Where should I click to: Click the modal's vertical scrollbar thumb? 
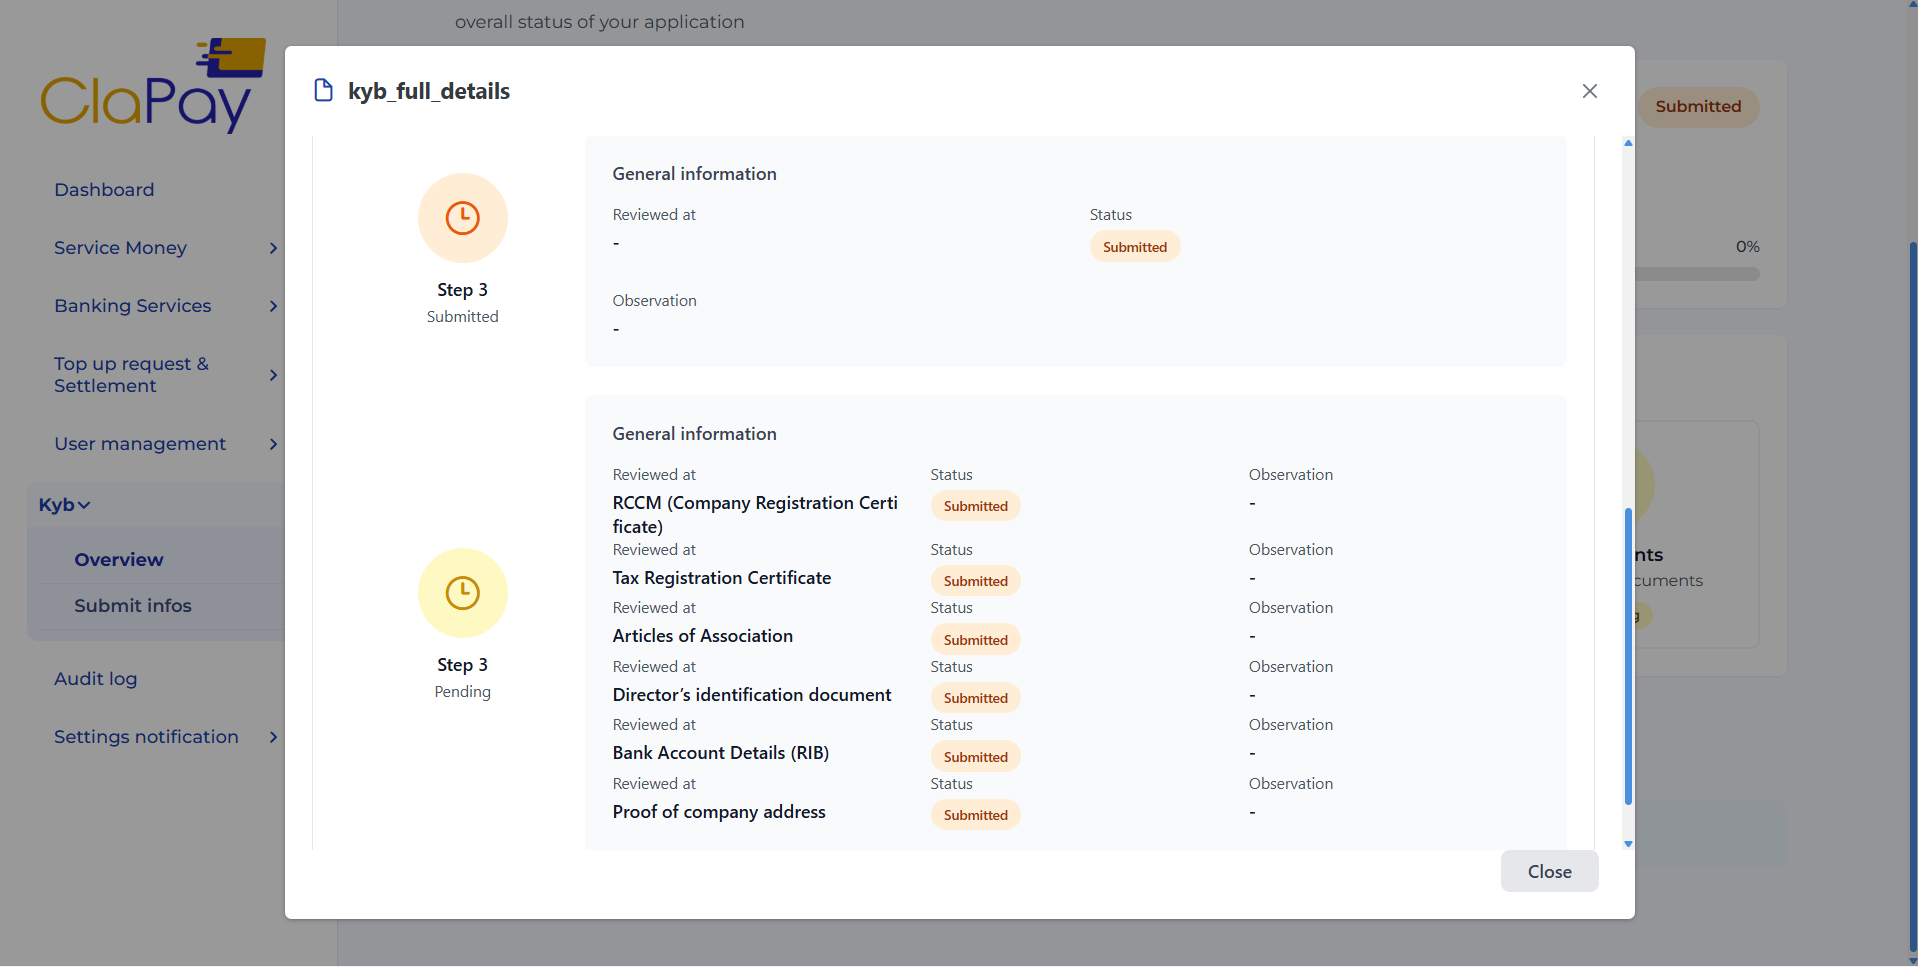[1628, 655]
